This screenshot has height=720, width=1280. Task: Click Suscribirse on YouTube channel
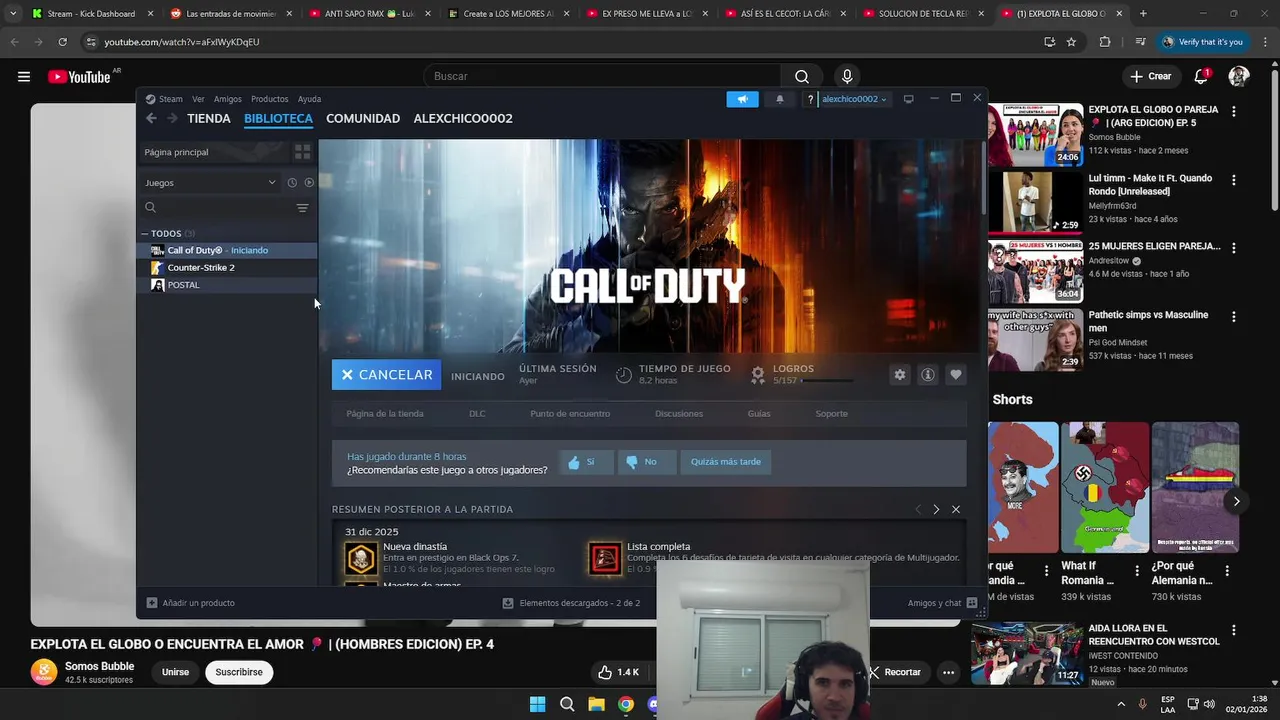pyautogui.click(x=239, y=672)
